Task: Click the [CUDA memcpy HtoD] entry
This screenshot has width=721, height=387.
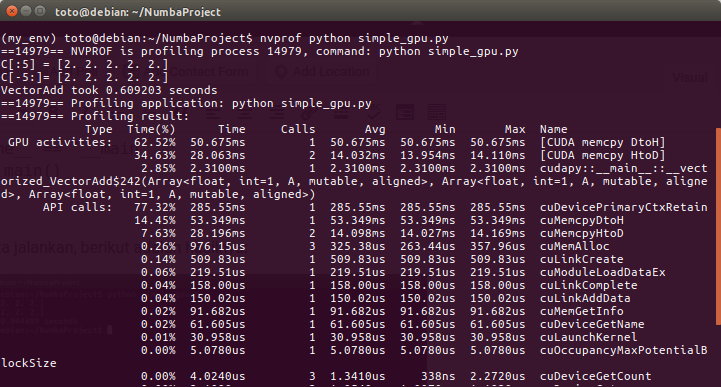Action: click(x=603, y=155)
